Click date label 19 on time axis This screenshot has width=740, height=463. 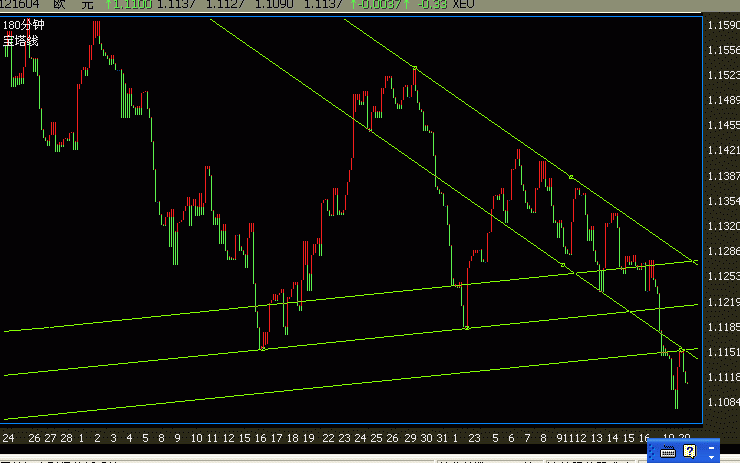click(309, 438)
